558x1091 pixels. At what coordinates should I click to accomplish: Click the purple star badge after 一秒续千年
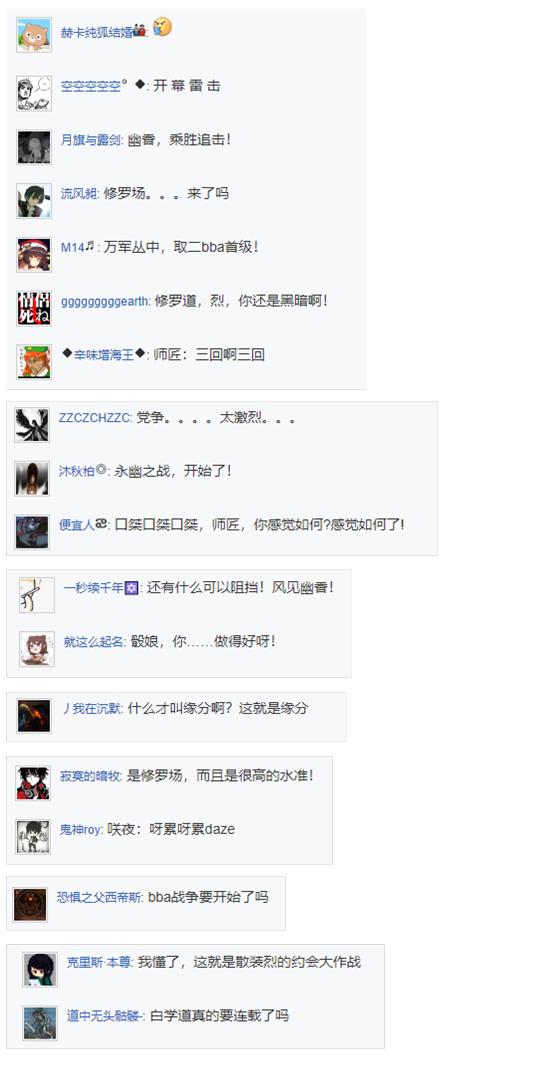tap(131, 589)
